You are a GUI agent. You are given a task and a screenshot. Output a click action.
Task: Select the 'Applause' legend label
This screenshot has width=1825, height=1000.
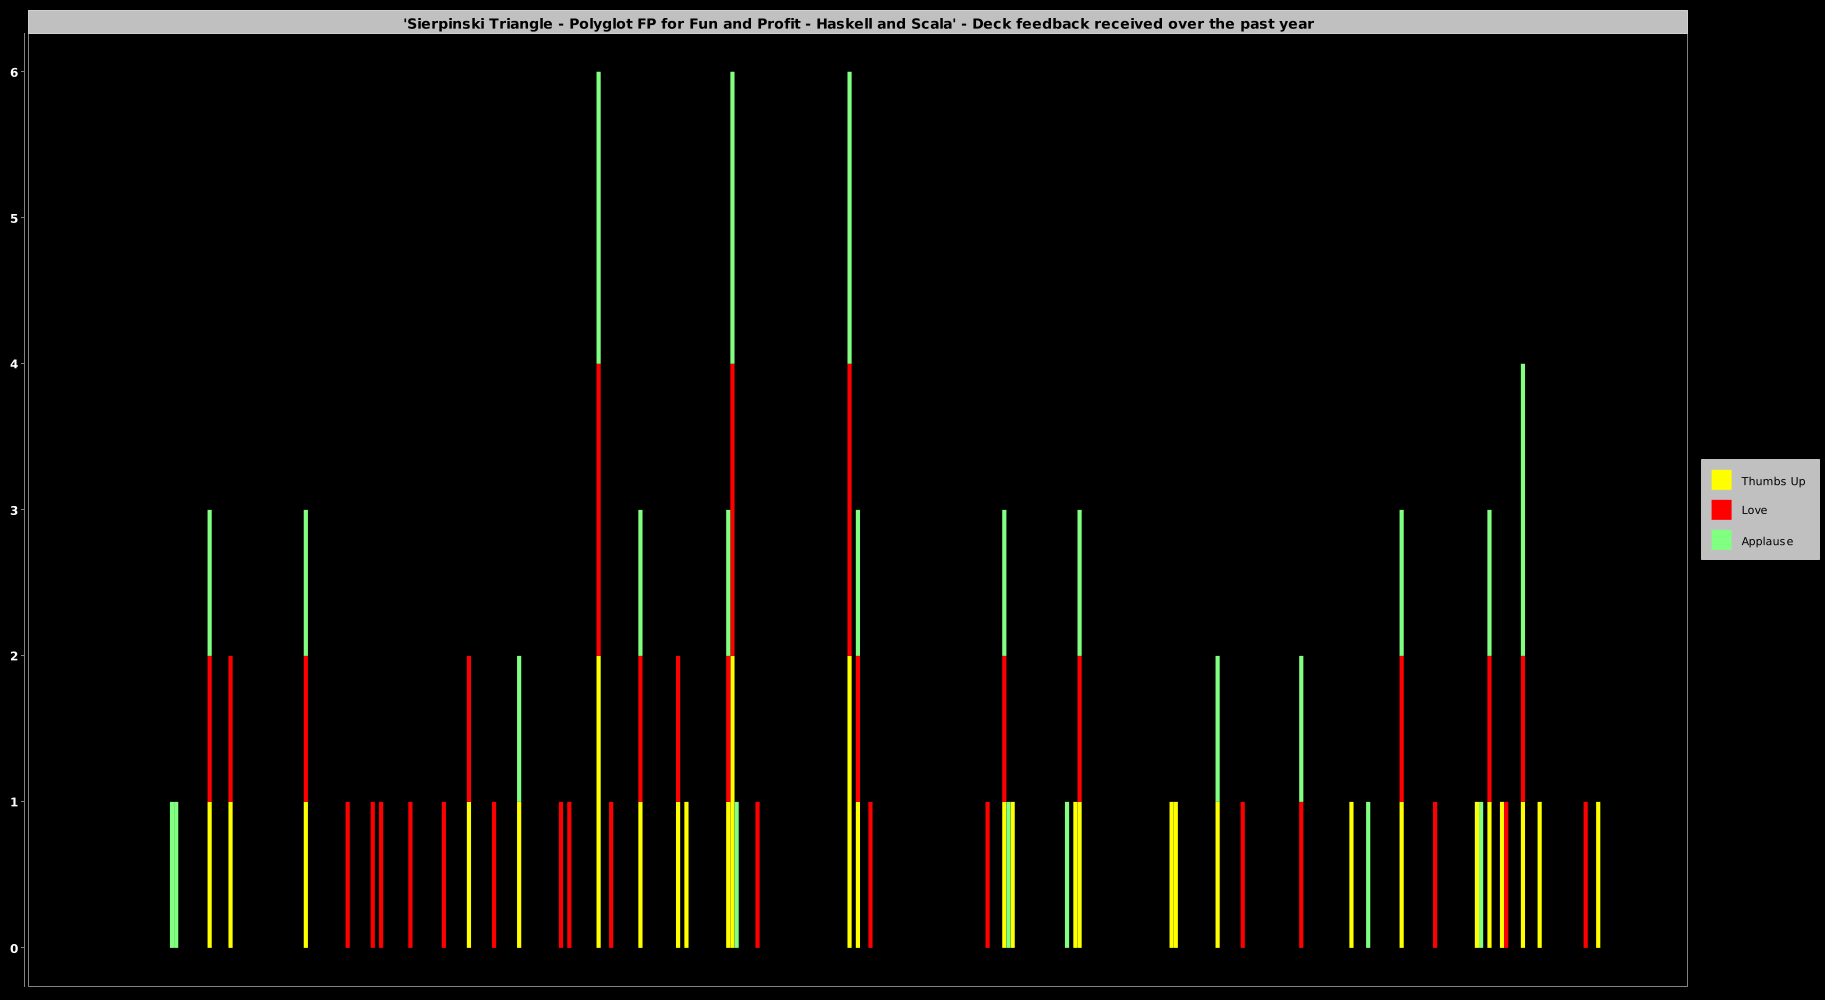(1767, 541)
